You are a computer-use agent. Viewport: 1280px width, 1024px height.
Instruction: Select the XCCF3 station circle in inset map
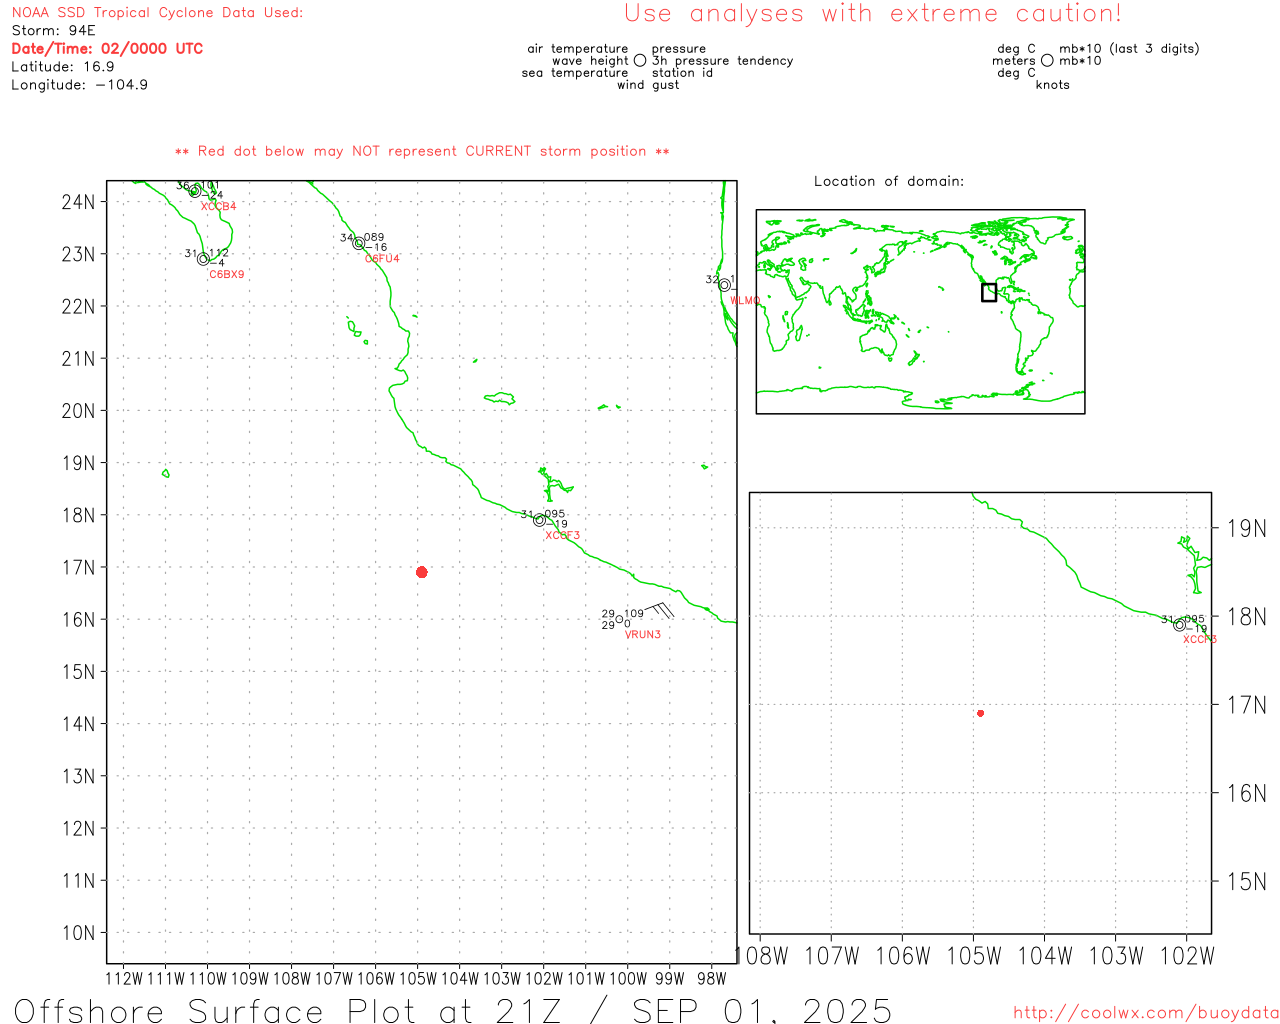(x=1179, y=625)
